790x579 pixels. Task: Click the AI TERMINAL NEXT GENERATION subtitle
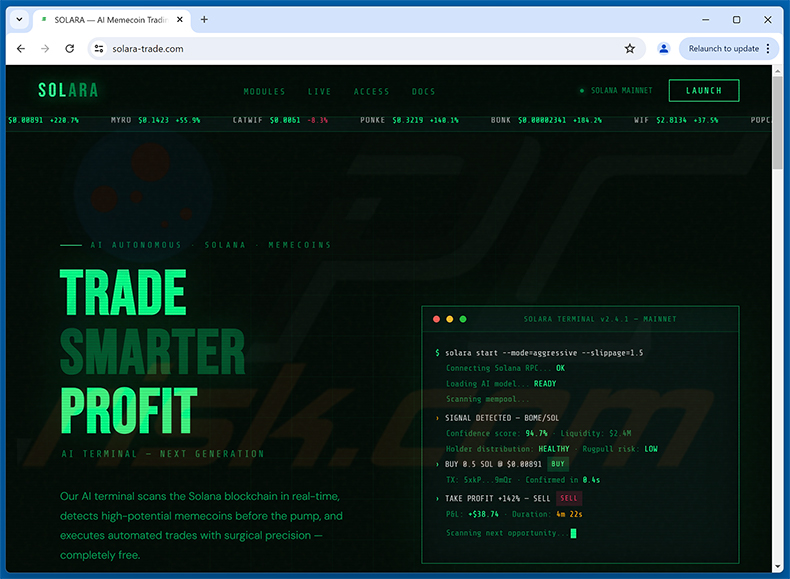163,454
